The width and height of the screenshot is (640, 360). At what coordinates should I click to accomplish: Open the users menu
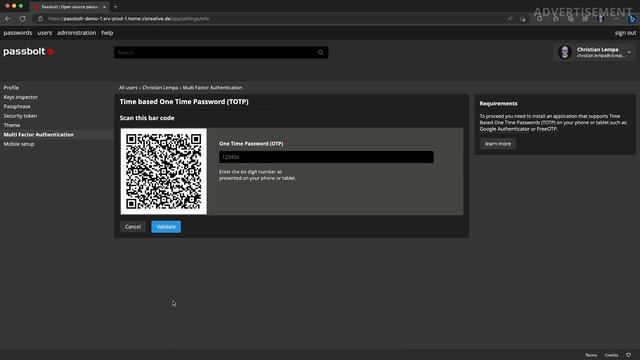44,33
